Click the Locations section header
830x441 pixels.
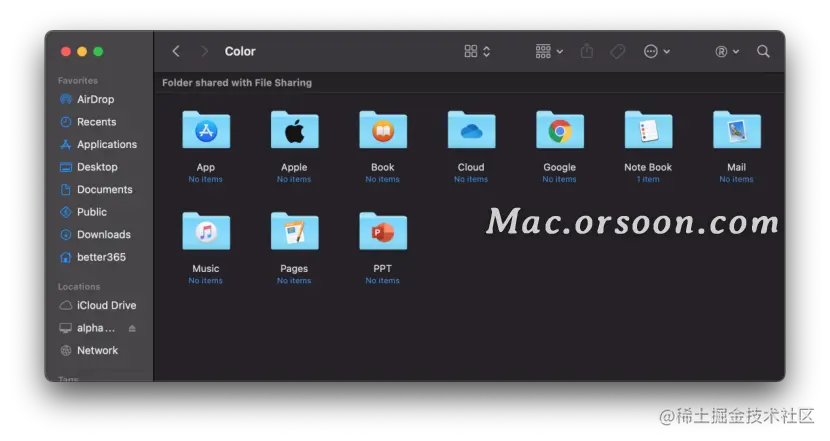[x=79, y=286]
